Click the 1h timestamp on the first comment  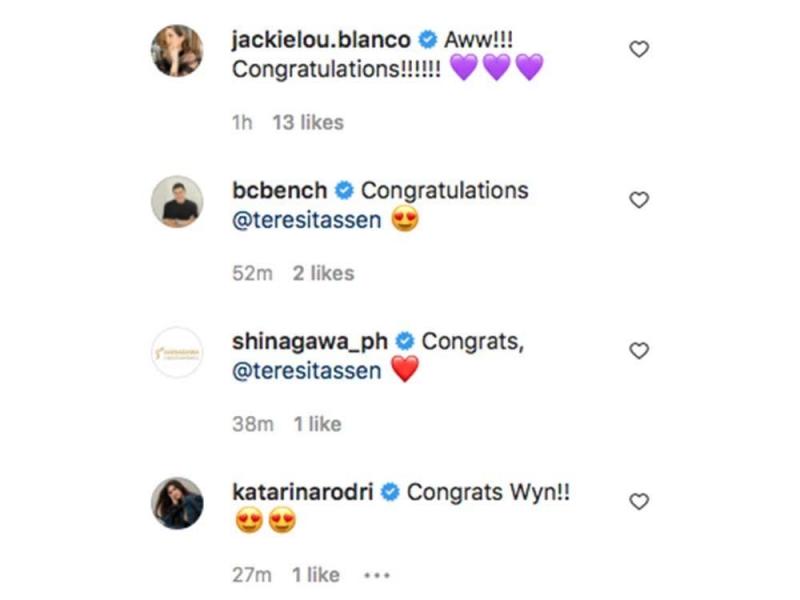pos(241,123)
